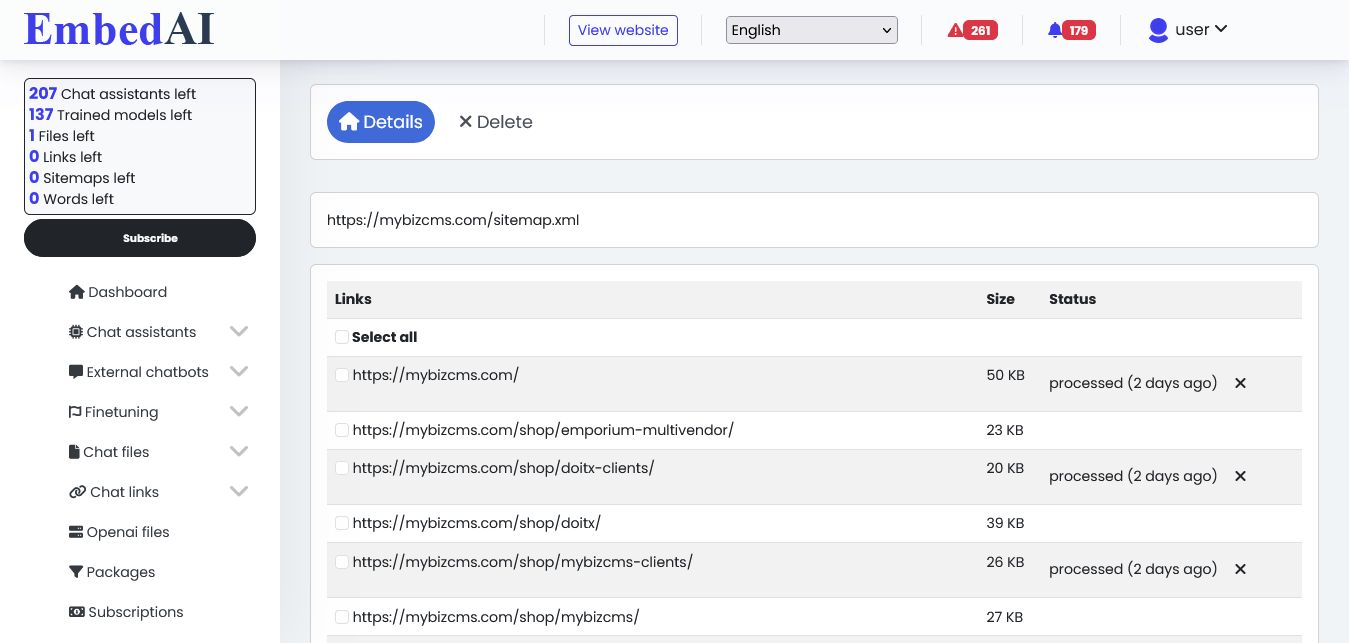Screen dimensions: 1349x643
Task: Check the Select all checkbox
Action: [342, 337]
